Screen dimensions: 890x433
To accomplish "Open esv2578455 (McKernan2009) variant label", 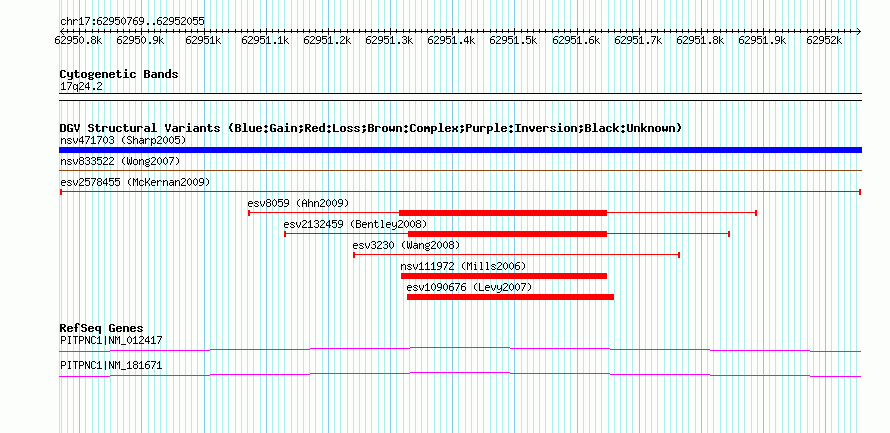I will [135, 182].
